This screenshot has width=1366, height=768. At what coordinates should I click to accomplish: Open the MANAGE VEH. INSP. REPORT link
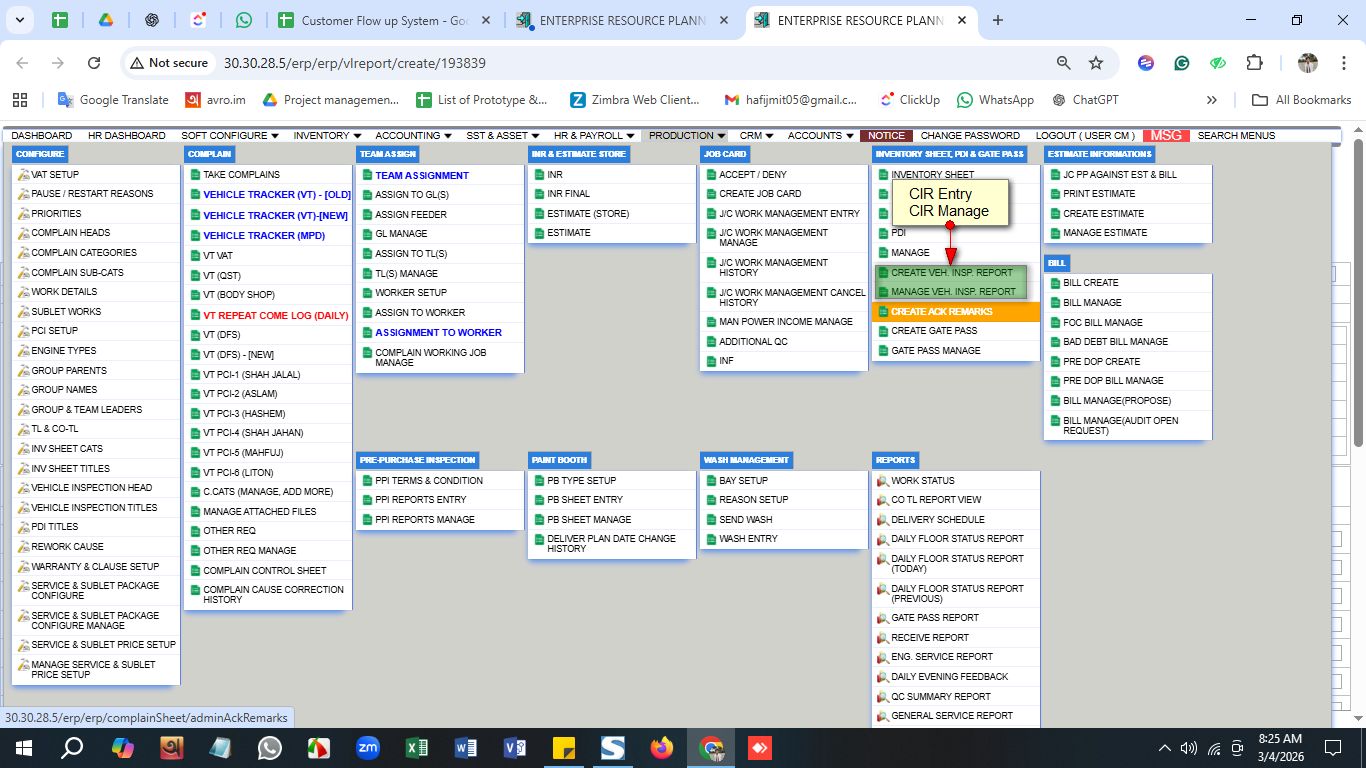pos(951,292)
